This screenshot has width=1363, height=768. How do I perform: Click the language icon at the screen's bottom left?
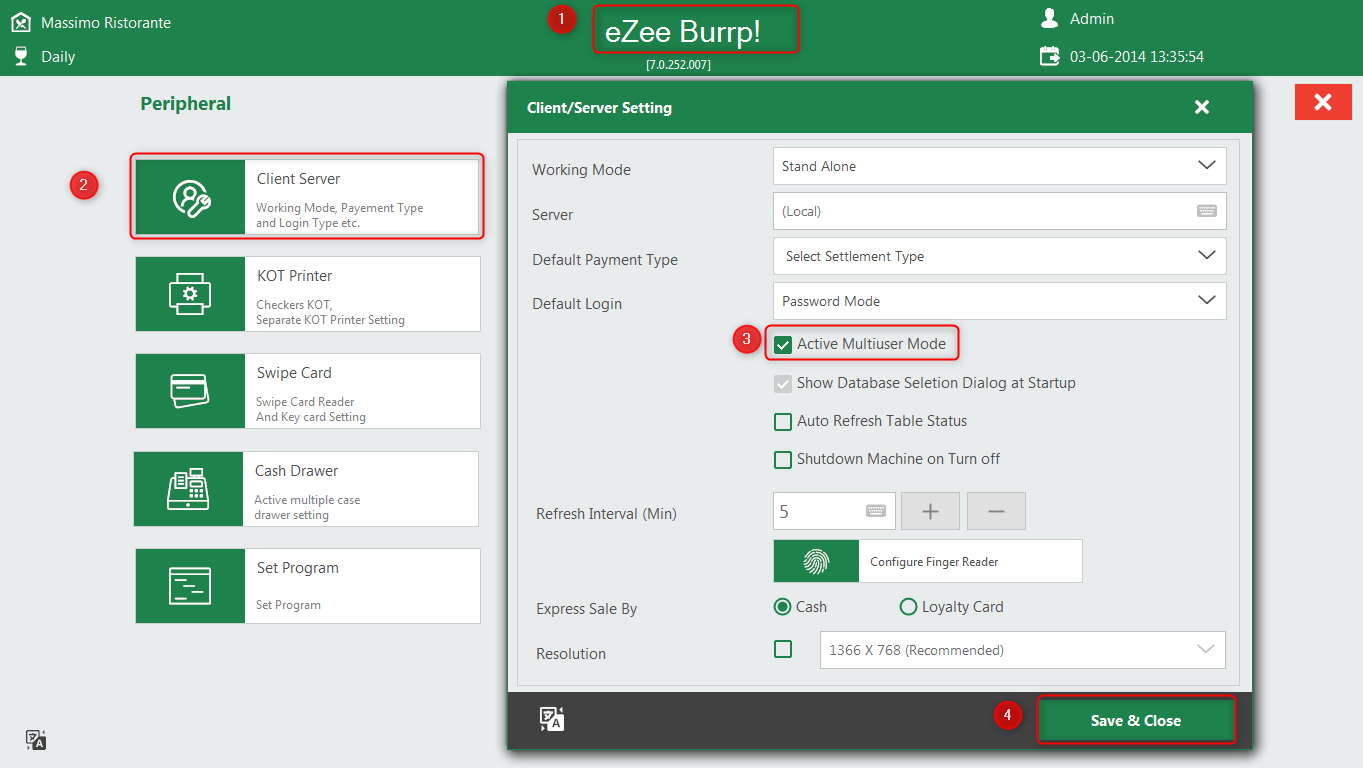(36, 740)
